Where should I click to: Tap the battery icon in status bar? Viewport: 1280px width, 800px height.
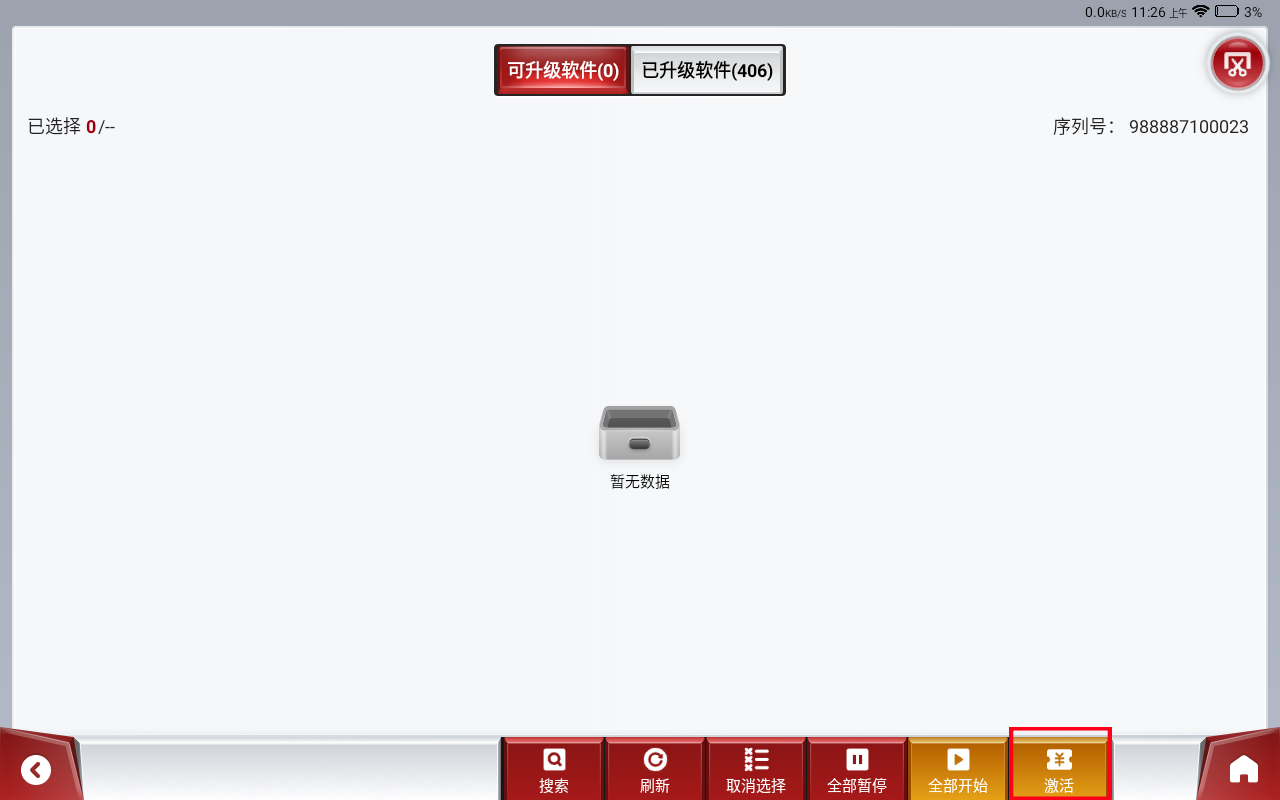[1226, 12]
